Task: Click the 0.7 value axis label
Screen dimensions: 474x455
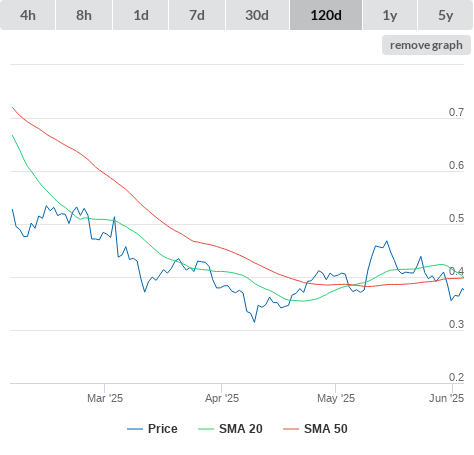Action: click(456, 112)
